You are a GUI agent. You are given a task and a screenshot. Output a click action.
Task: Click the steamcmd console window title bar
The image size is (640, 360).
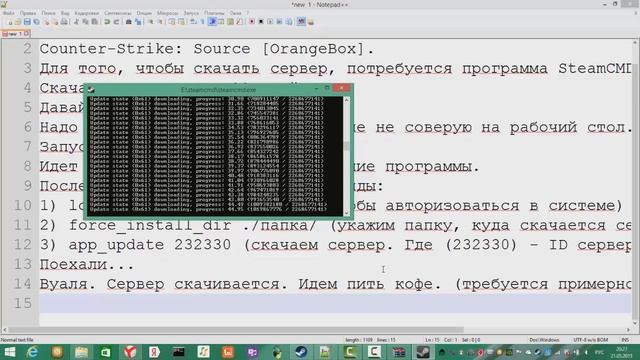pyautogui.click(x=218, y=89)
